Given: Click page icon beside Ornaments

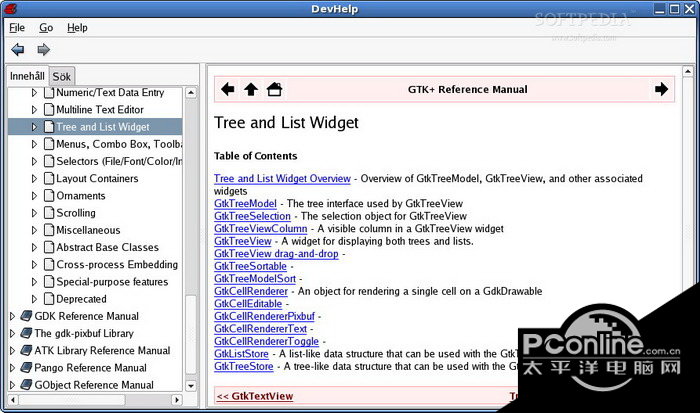Looking at the screenshot, I should pyautogui.click(x=49, y=196).
